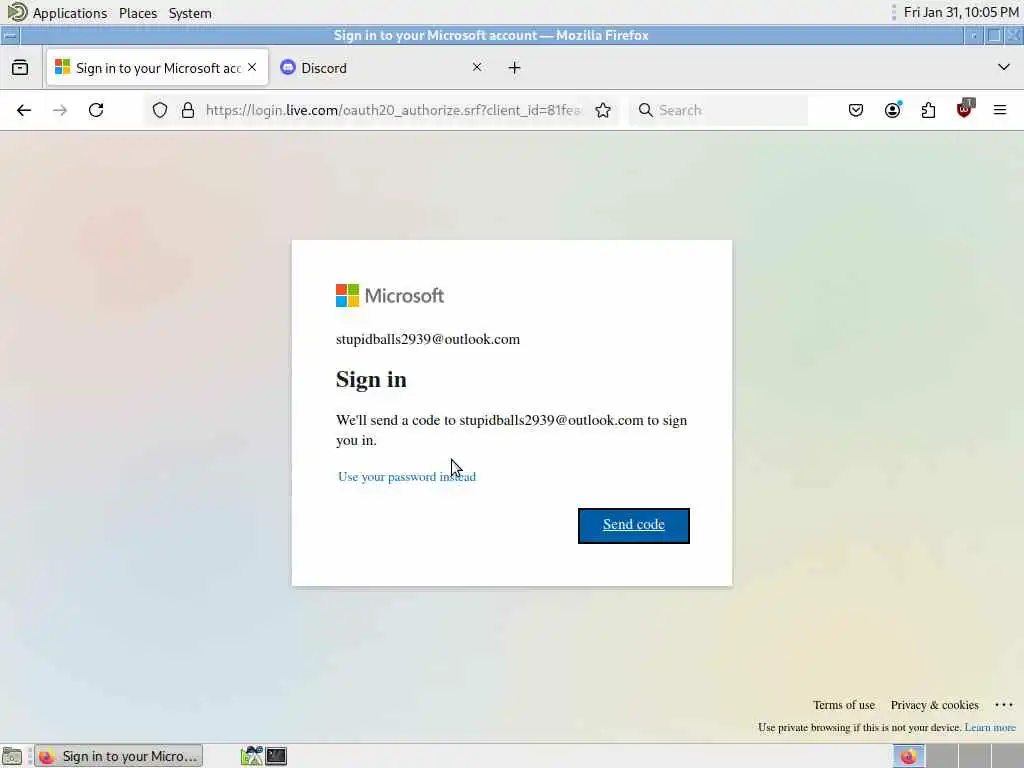Follow the Learn more link
Screen dimensions: 1024x768
click(x=990, y=727)
